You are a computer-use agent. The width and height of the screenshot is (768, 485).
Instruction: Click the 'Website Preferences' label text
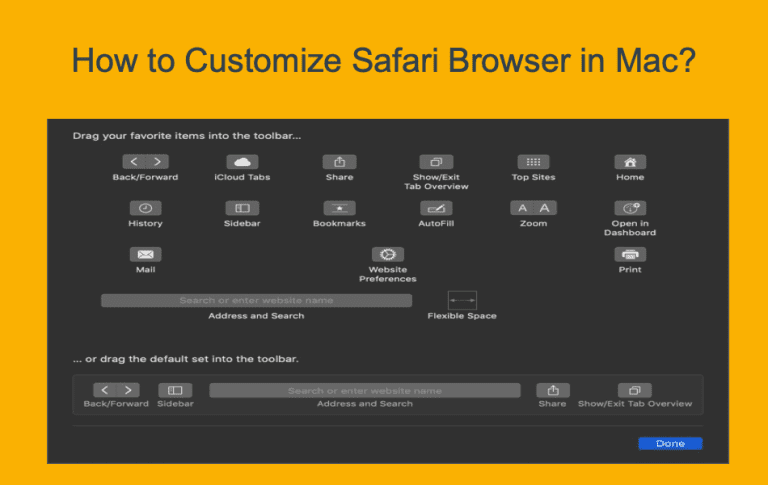[388, 274]
